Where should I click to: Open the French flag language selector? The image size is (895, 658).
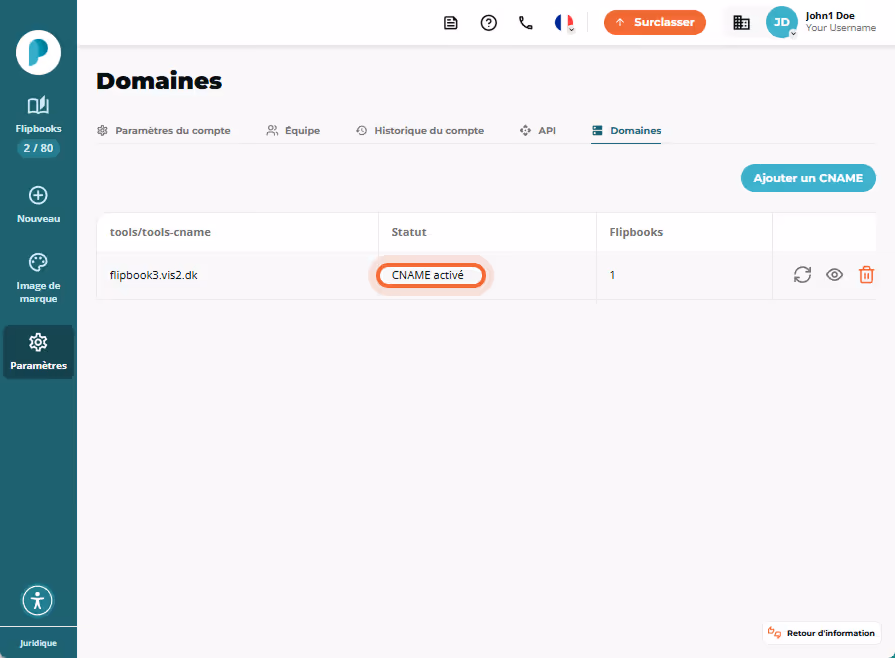coord(565,23)
